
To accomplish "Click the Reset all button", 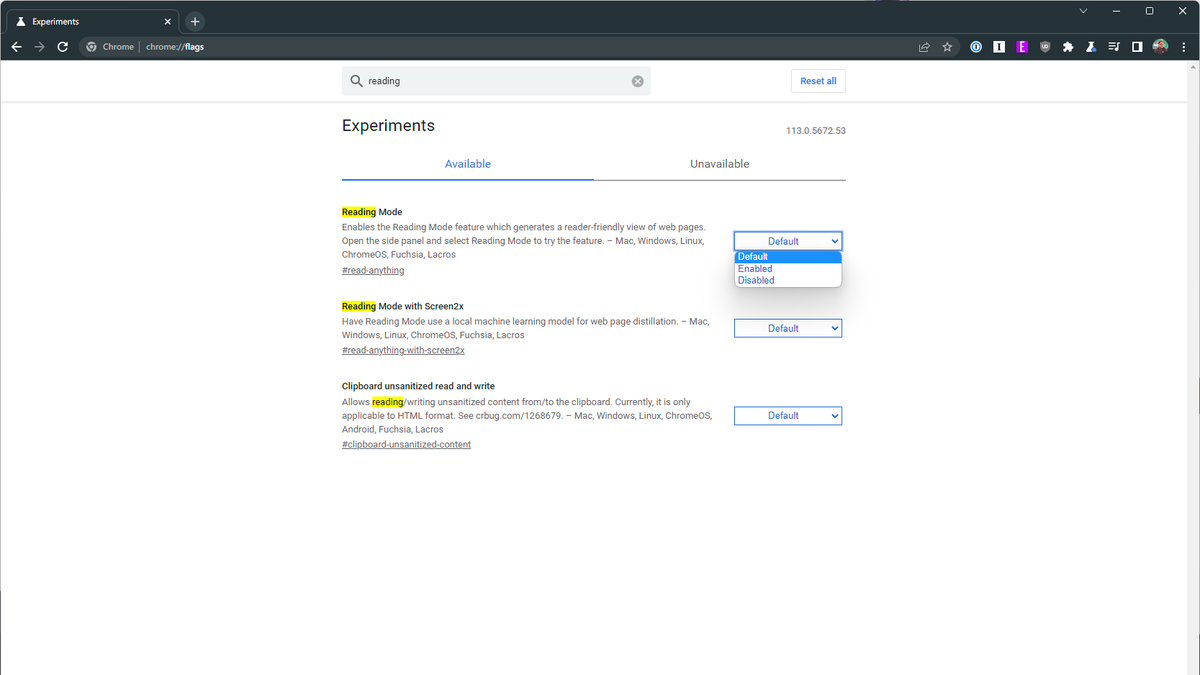I will pos(818,81).
